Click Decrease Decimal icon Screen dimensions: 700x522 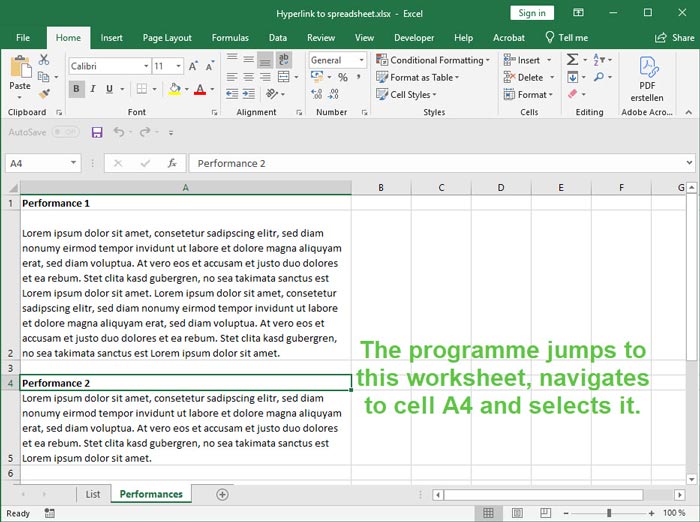[333, 94]
